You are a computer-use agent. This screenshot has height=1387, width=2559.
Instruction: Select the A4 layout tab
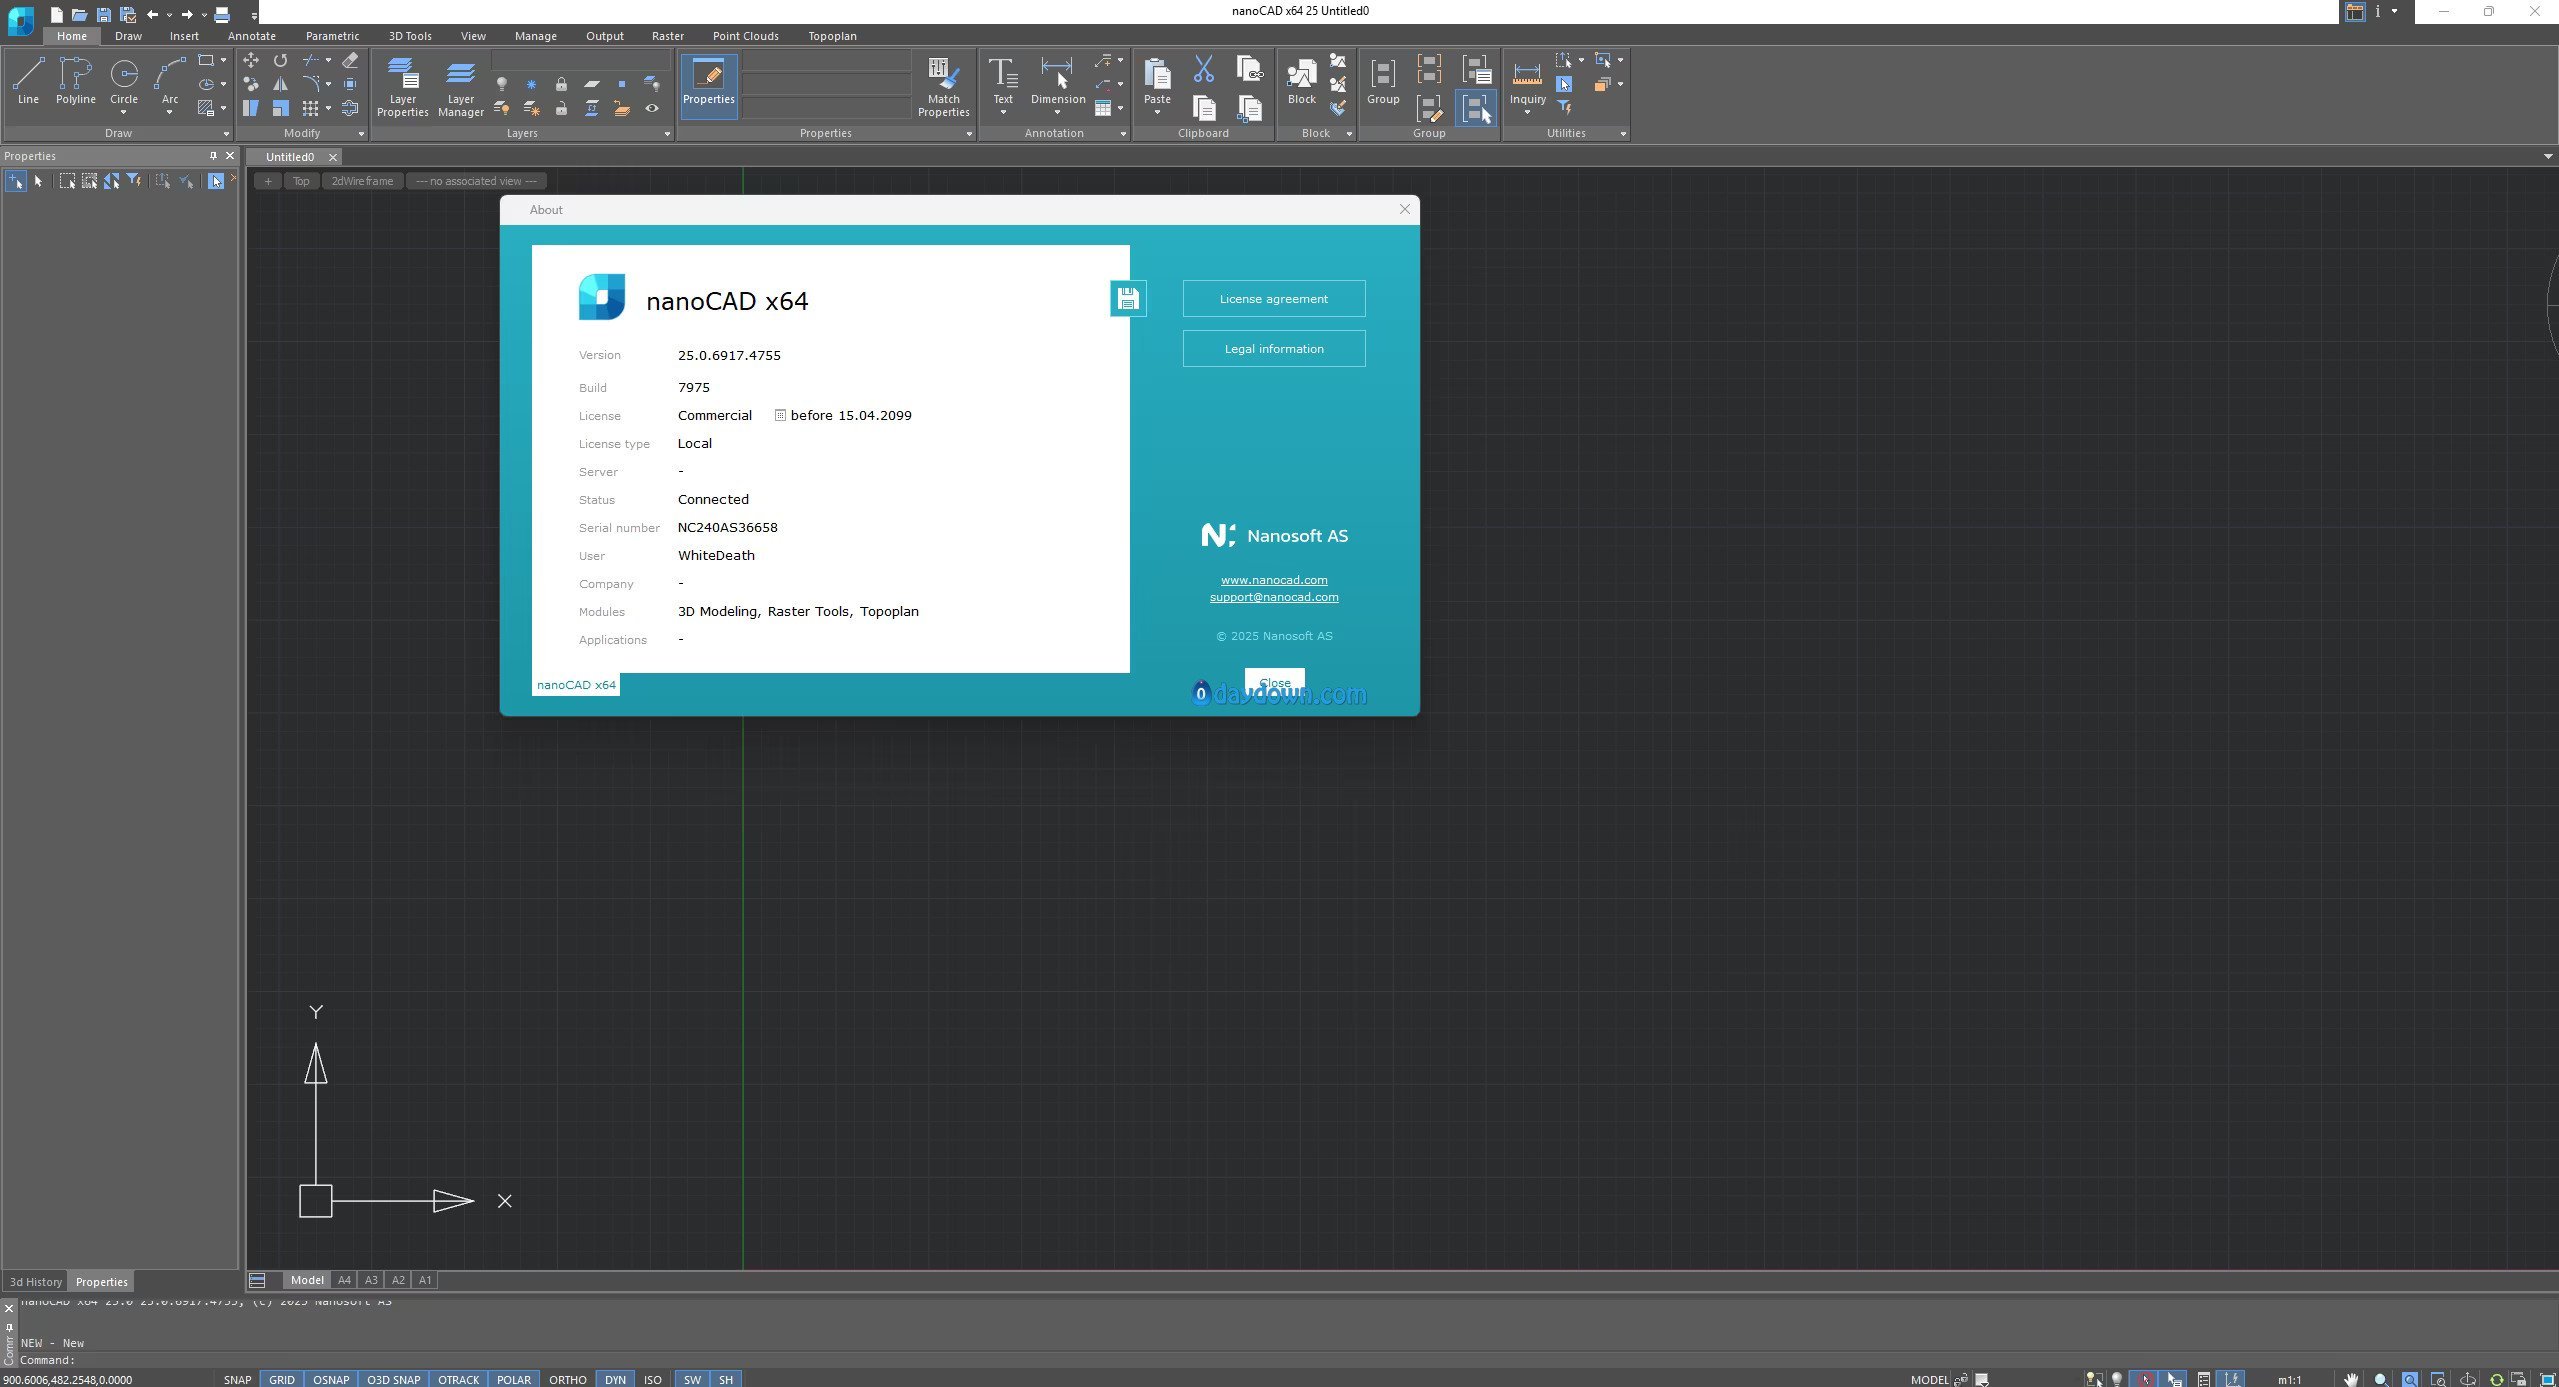pos(344,1280)
